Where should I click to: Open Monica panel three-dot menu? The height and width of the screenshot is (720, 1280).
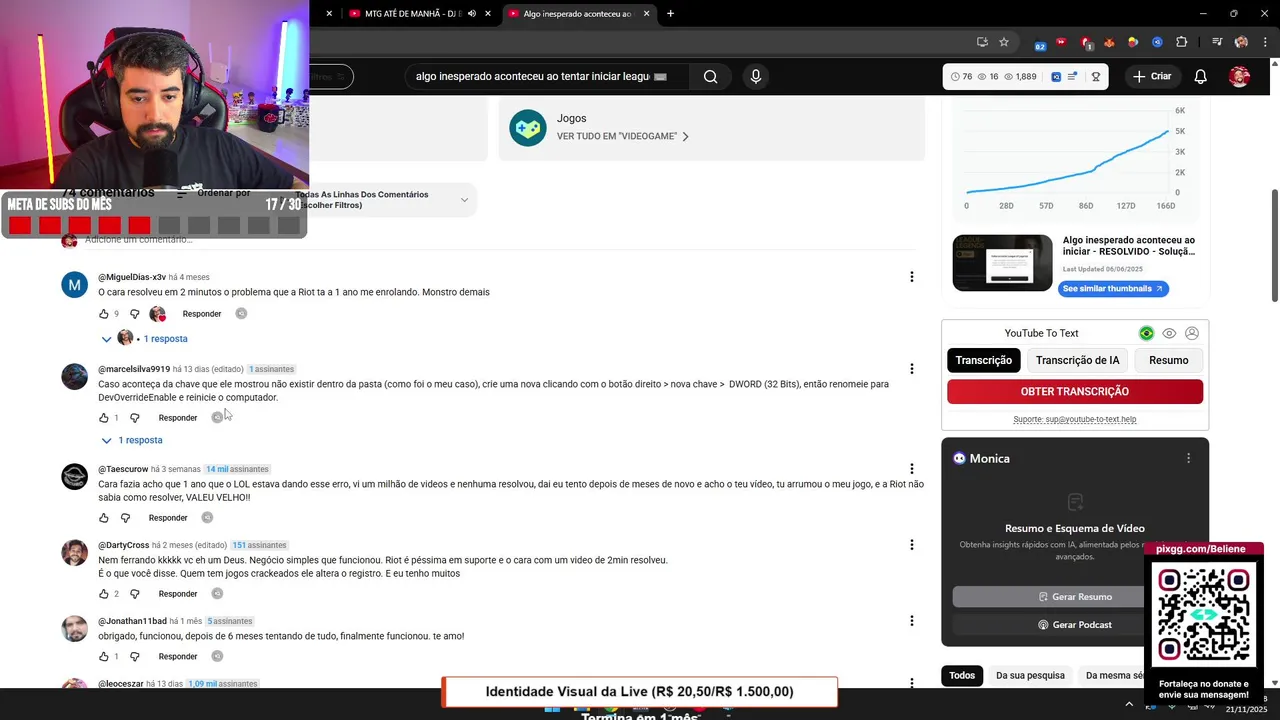point(1188,458)
